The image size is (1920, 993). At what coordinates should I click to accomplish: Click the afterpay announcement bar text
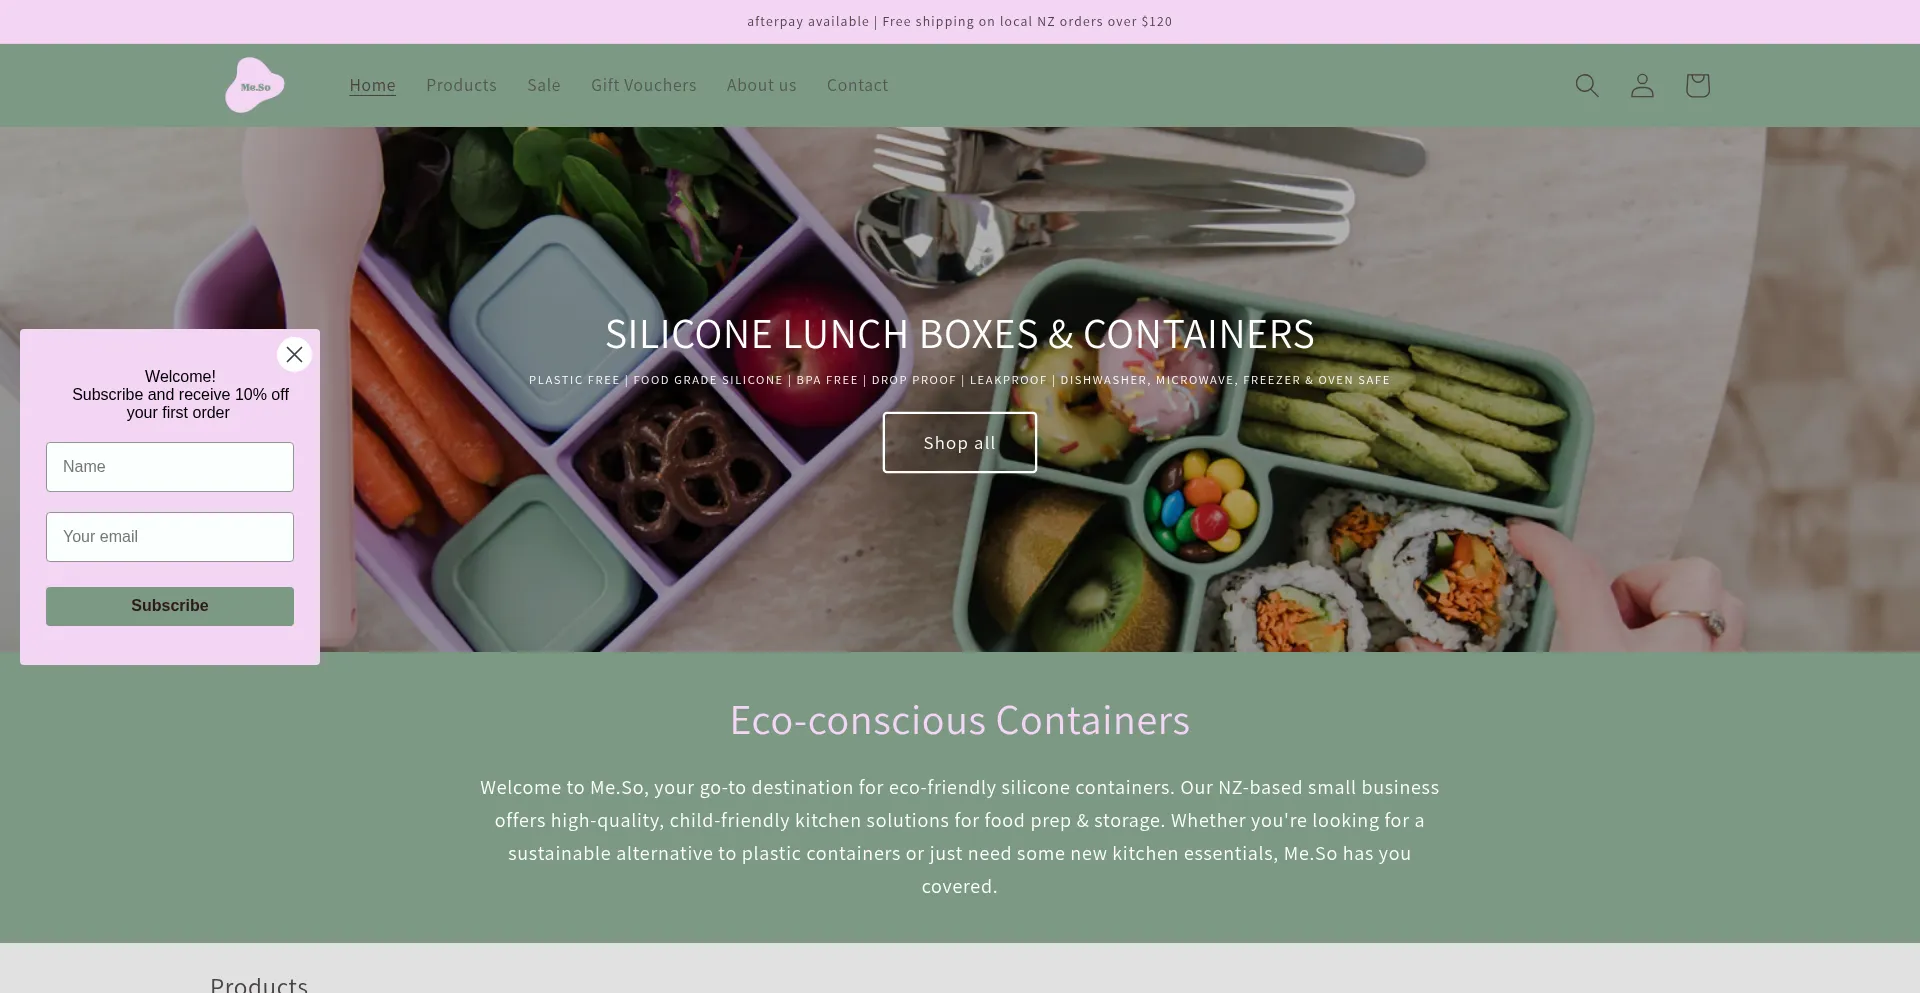click(960, 21)
